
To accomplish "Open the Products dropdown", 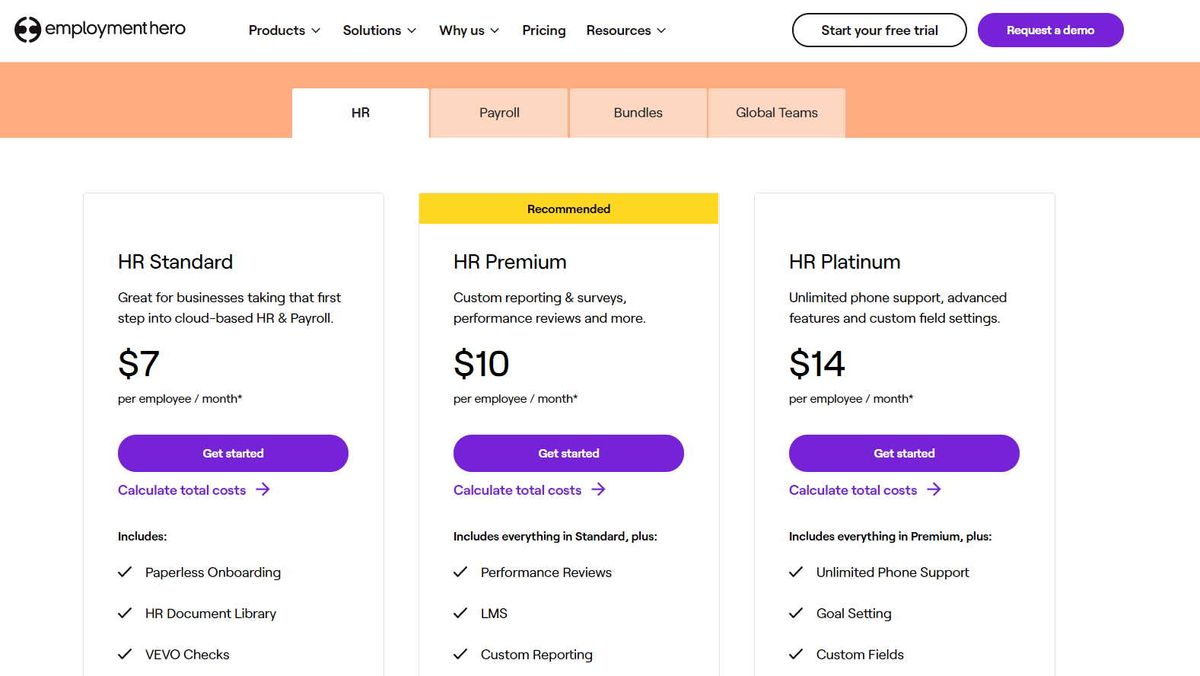I will click(x=284, y=30).
